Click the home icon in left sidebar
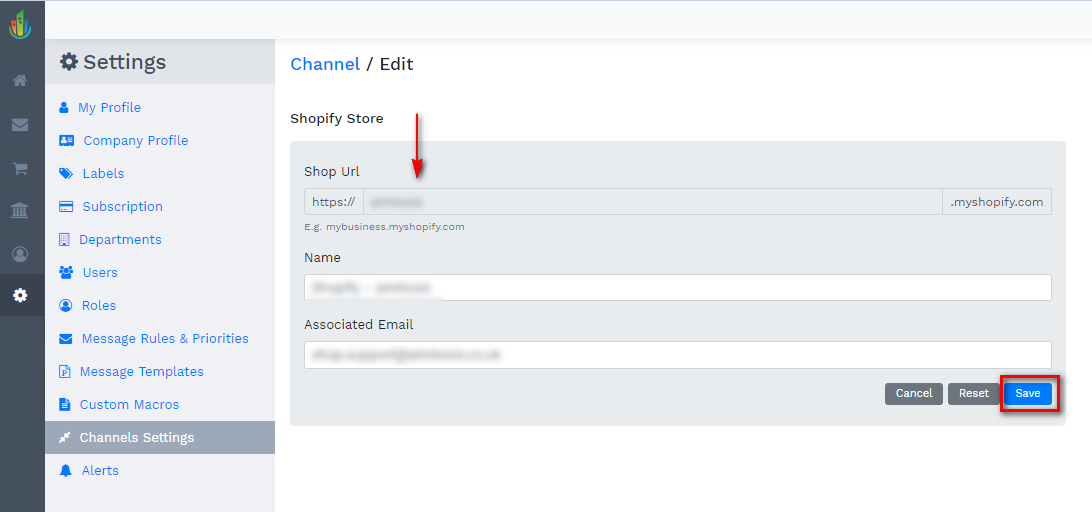Viewport: 1092px width, 512px height. [x=20, y=80]
